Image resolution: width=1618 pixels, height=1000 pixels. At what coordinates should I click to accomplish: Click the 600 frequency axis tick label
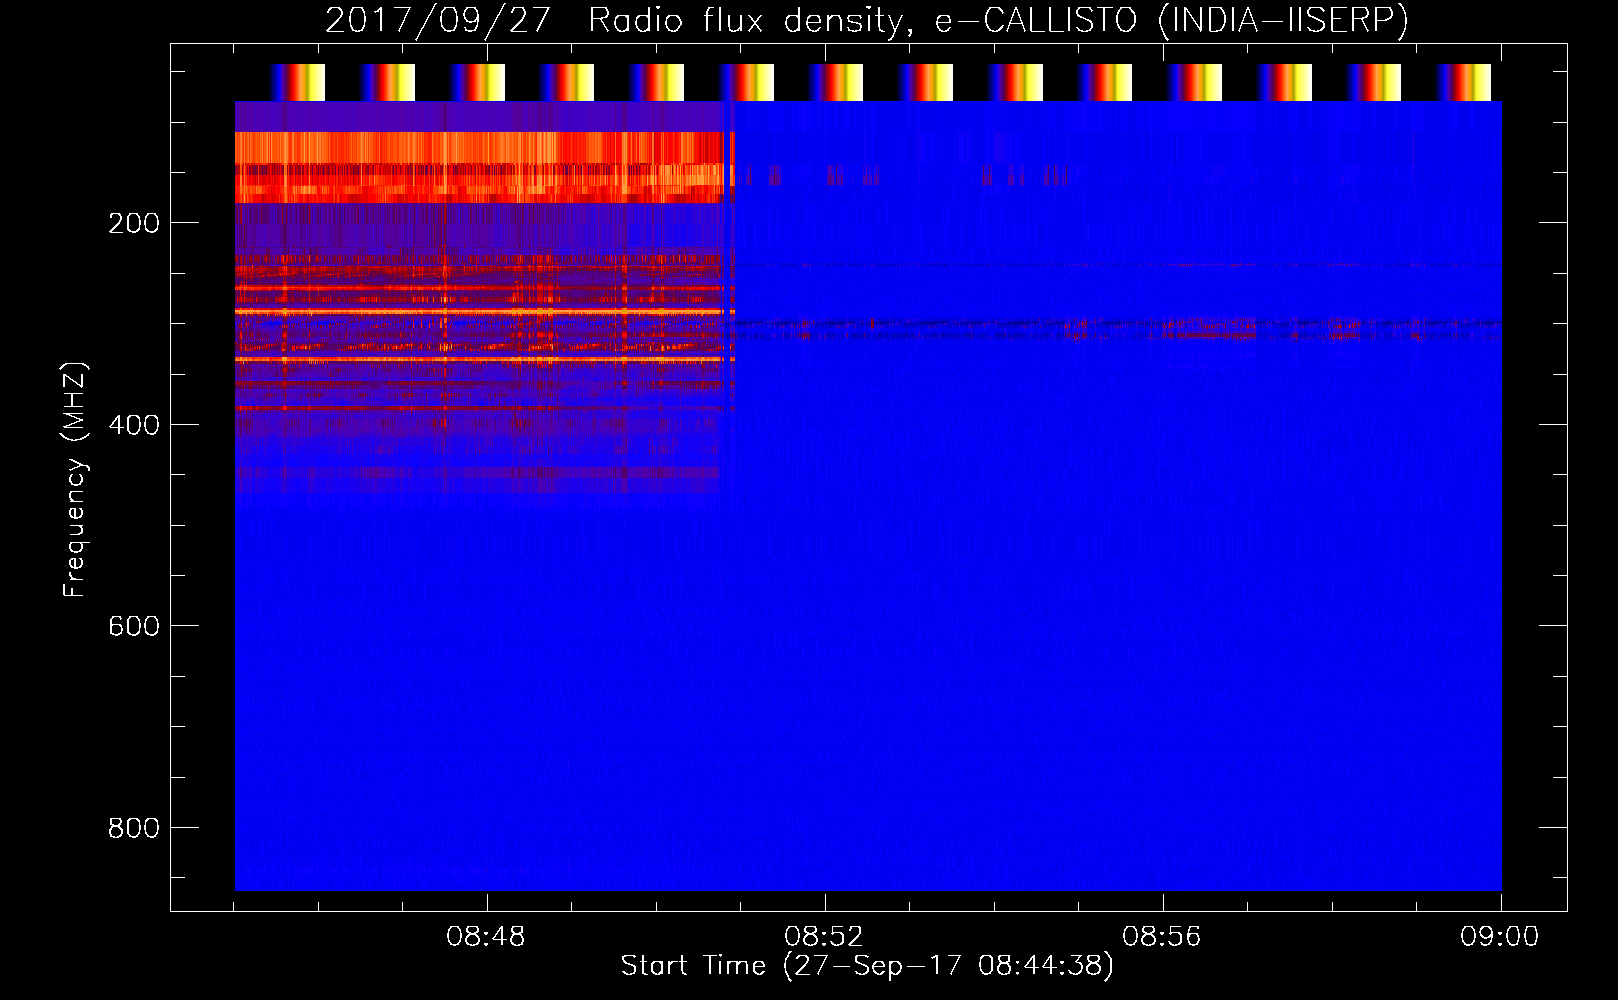(x=134, y=626)
